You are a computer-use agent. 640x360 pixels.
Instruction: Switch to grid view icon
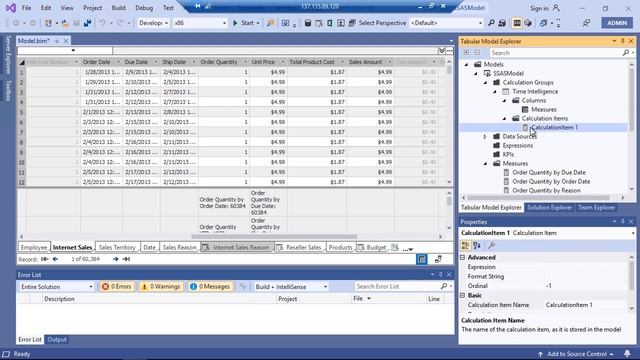422,259
